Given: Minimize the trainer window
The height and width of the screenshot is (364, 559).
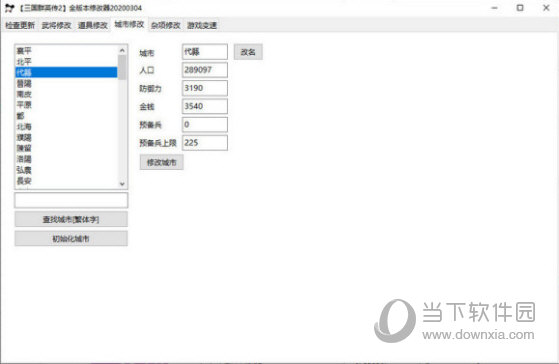Looking at the screenshot, I should click(x=494, y=8).
